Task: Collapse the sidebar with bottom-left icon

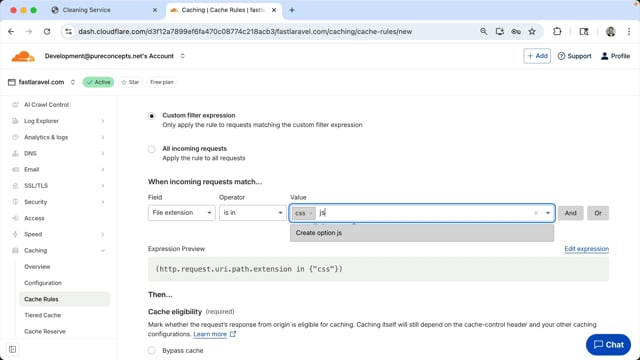Action: 13,349
